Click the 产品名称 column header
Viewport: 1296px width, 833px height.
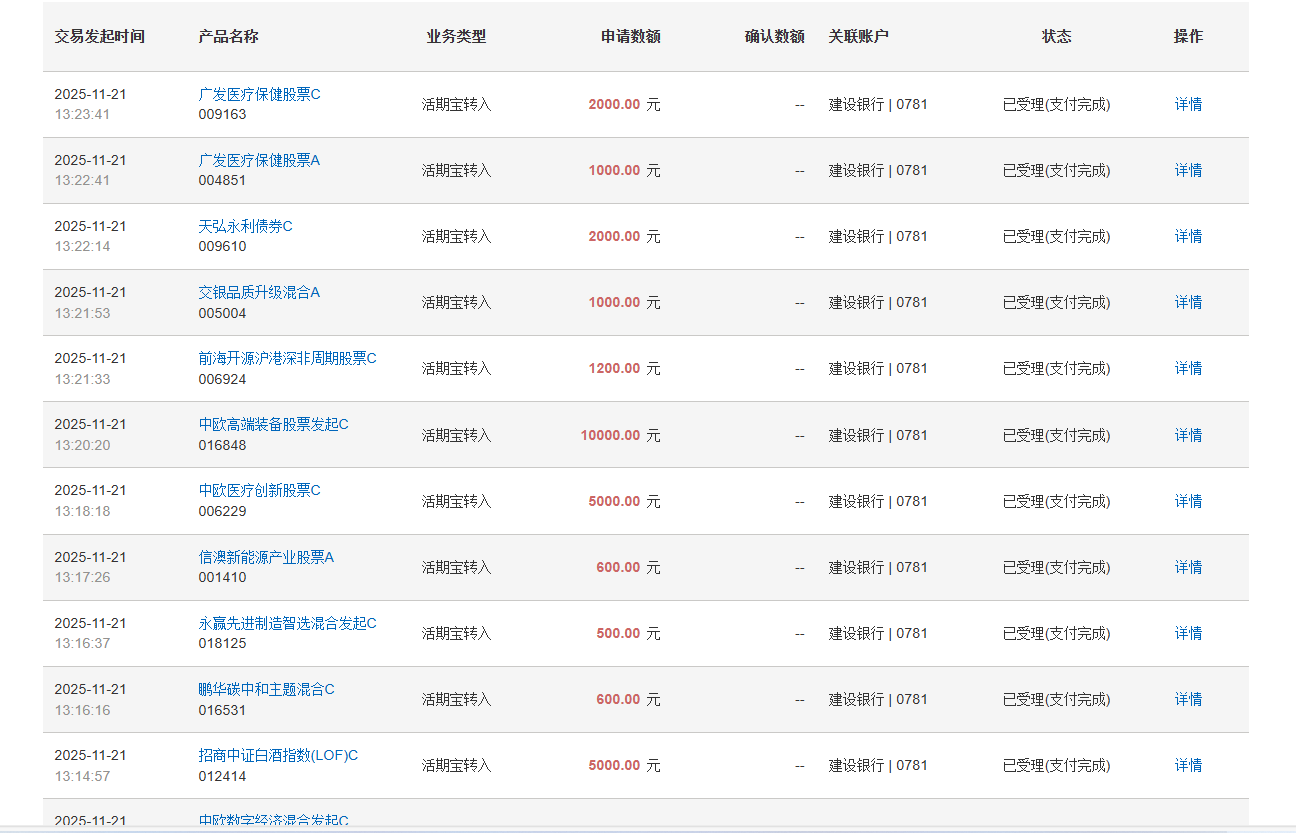coord(228,36)
